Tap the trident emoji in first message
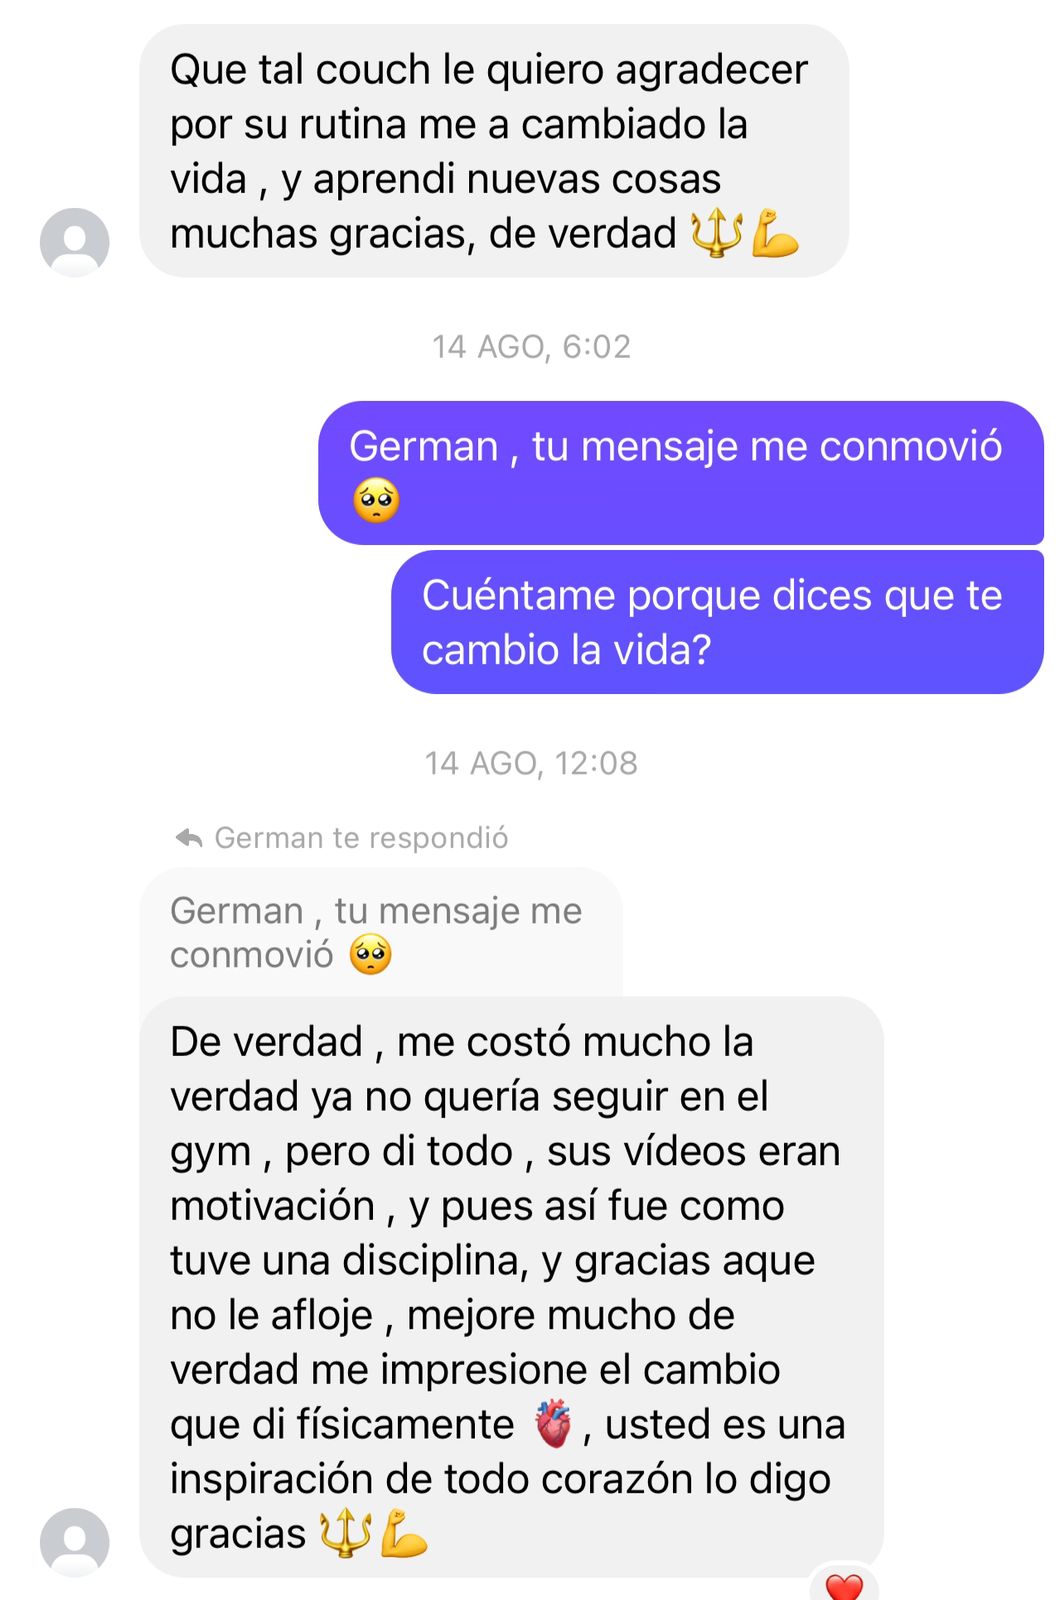Image resolution: width=1064 pixels, height=1600 pixels. point(717,233)
